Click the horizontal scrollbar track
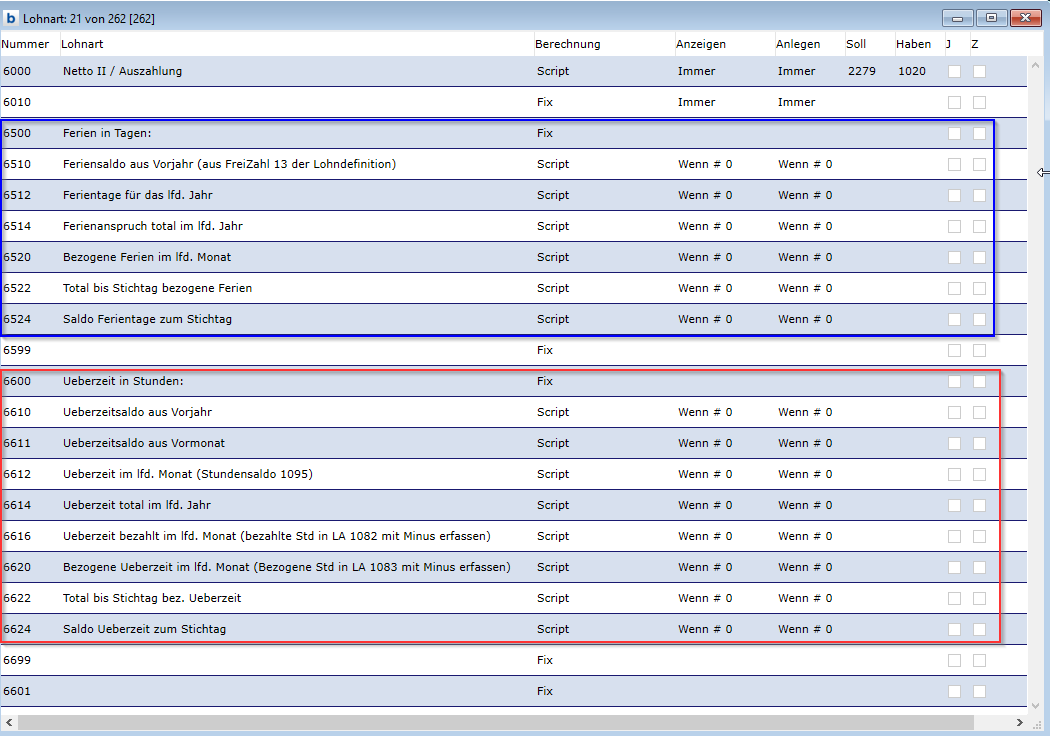This screenshot has width=1050, height=736. click(x=500, y=722)
